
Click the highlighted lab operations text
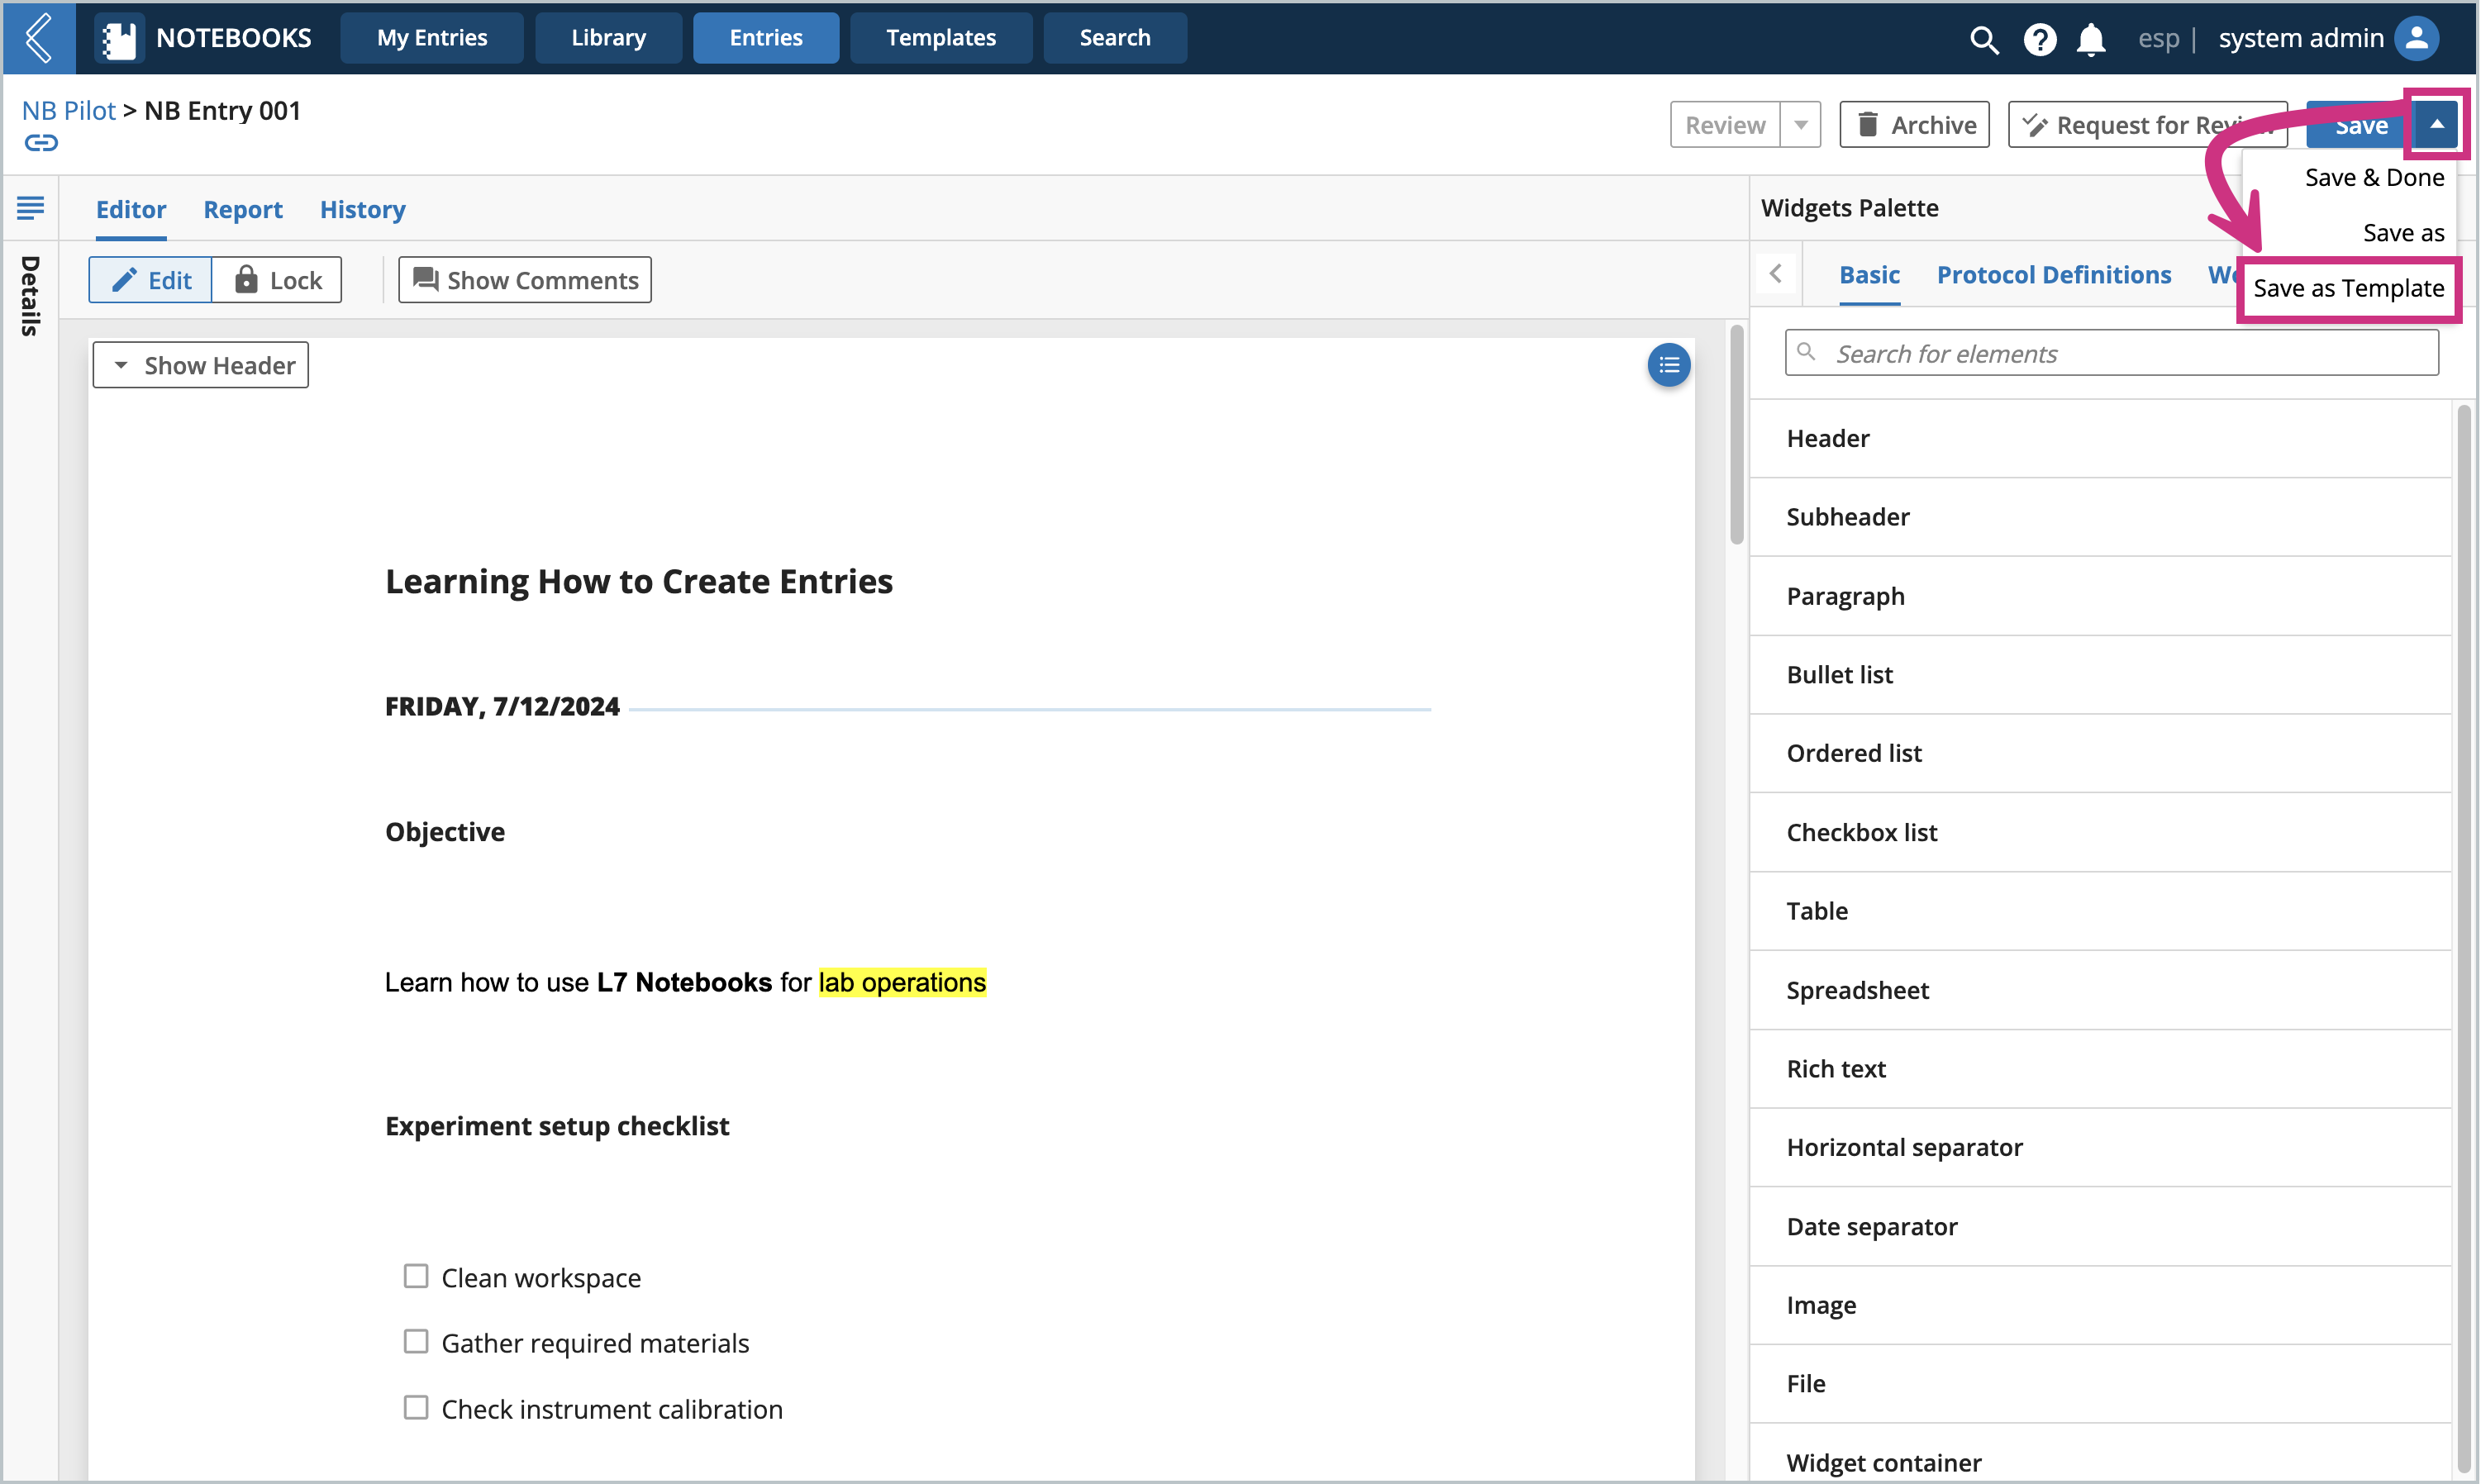902,983
